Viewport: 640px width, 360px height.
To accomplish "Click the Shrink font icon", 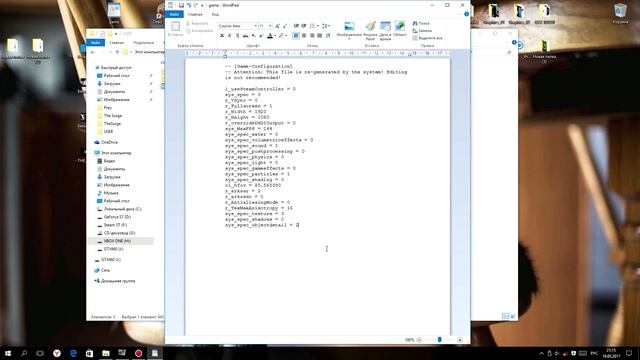I will [285, 26].
